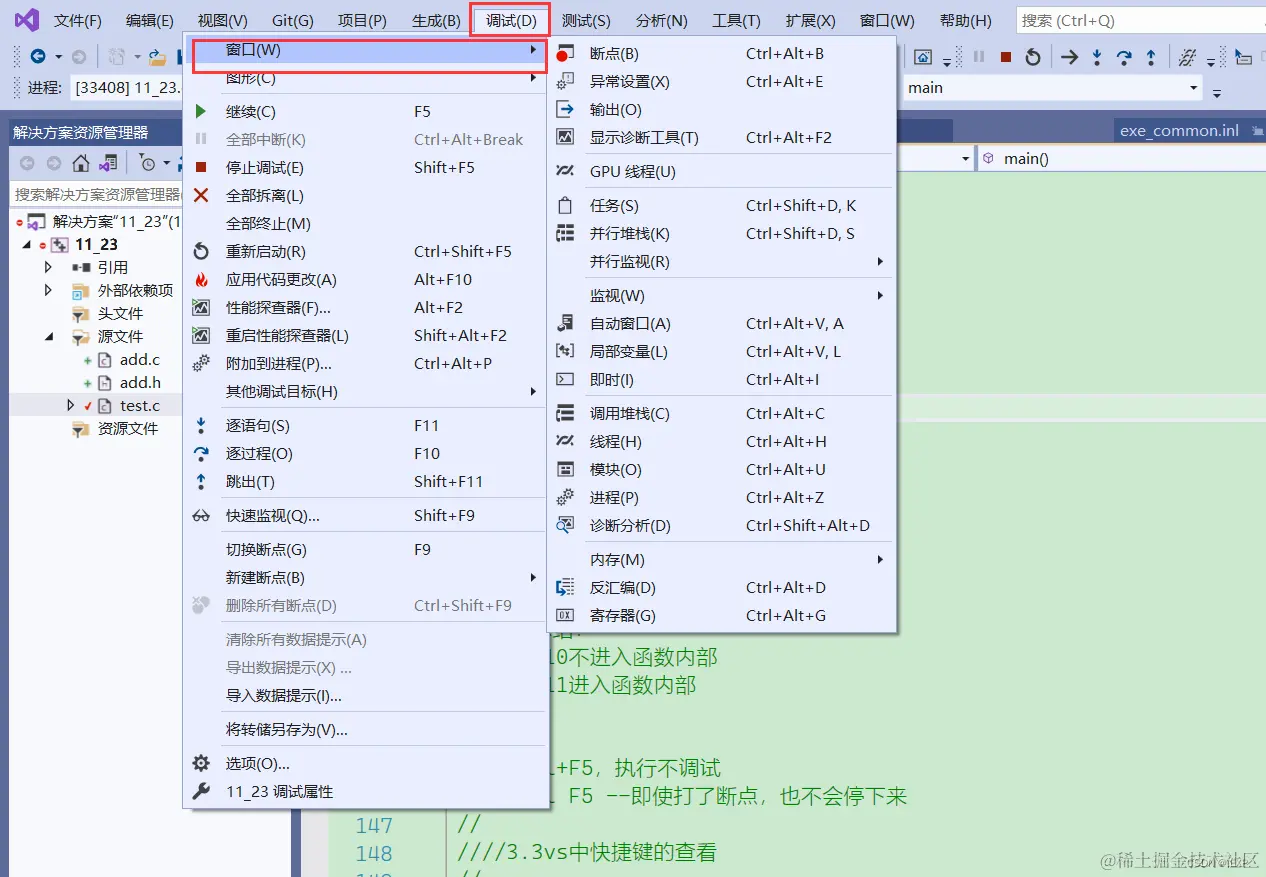
Task: Click the Restart debugging circular arrow icon
Action: [1034, 57]
